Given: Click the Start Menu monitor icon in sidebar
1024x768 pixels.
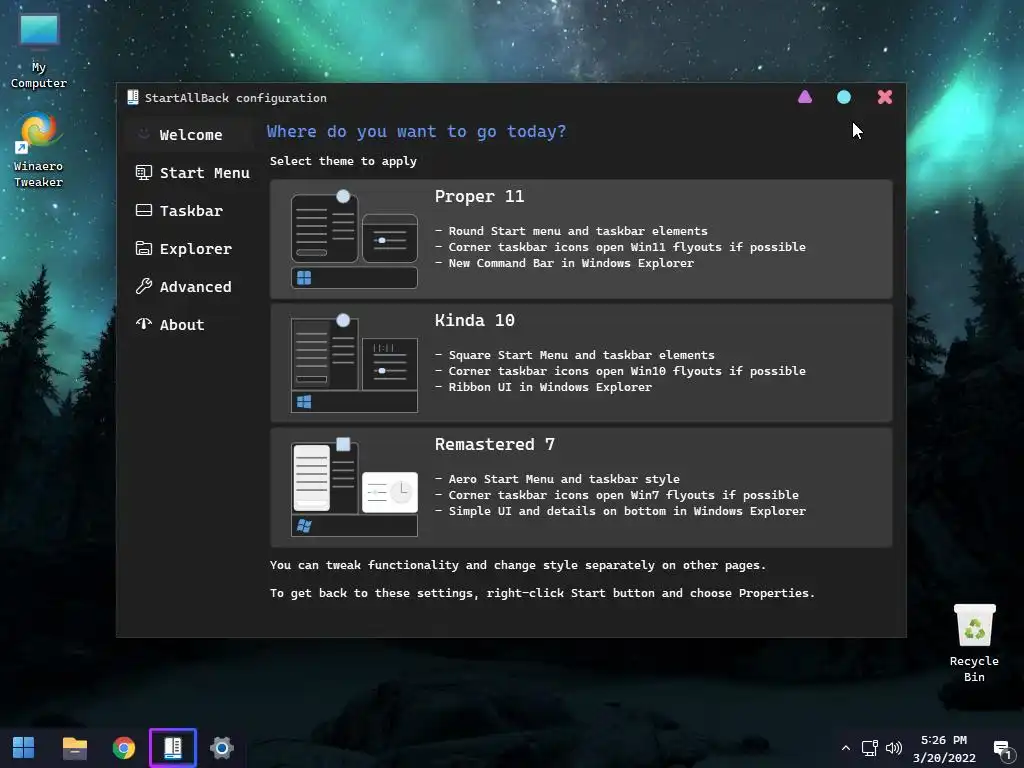Looking at the screenshot, I should (144, 172).
